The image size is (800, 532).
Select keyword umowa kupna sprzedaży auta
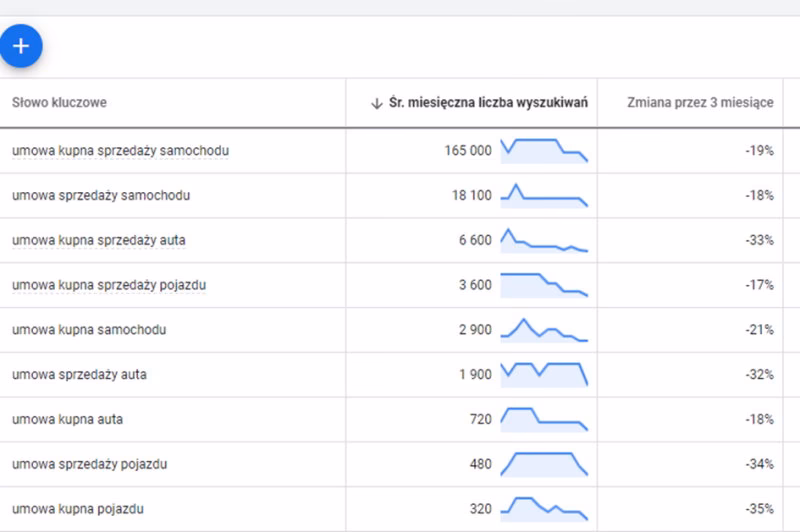[x=99, y=240]
